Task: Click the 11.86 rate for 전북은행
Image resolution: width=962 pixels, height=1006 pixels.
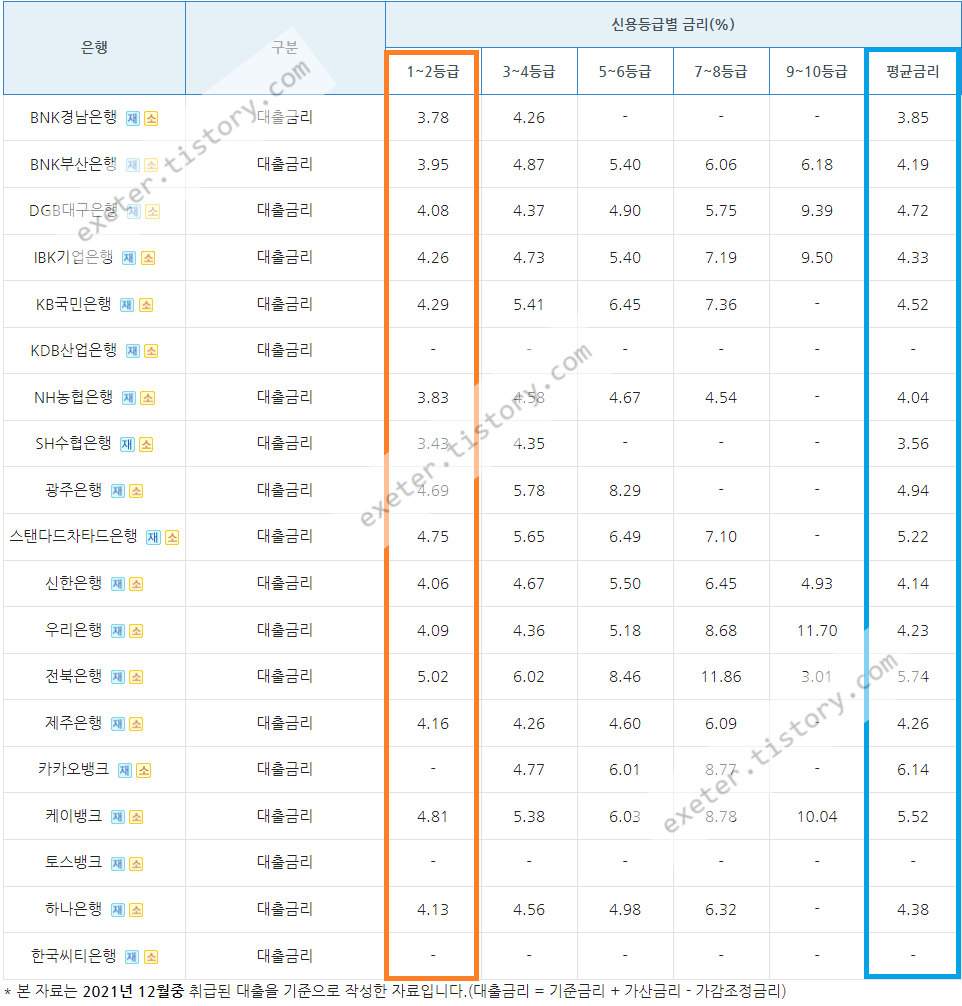Action: click(x=721, y=677)
